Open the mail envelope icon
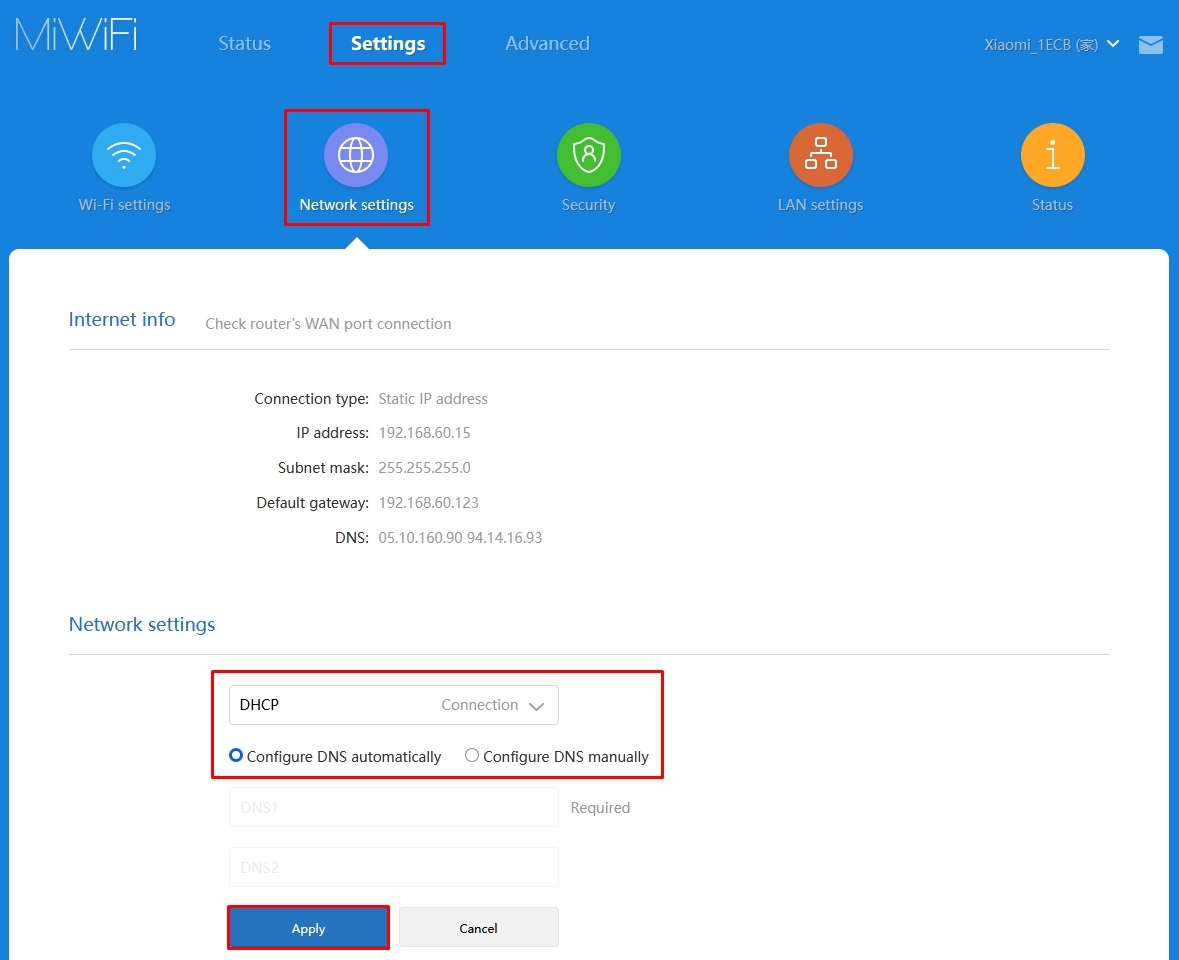The height and width of the screenshot is (960, 1179). (x=1151, y=45)
